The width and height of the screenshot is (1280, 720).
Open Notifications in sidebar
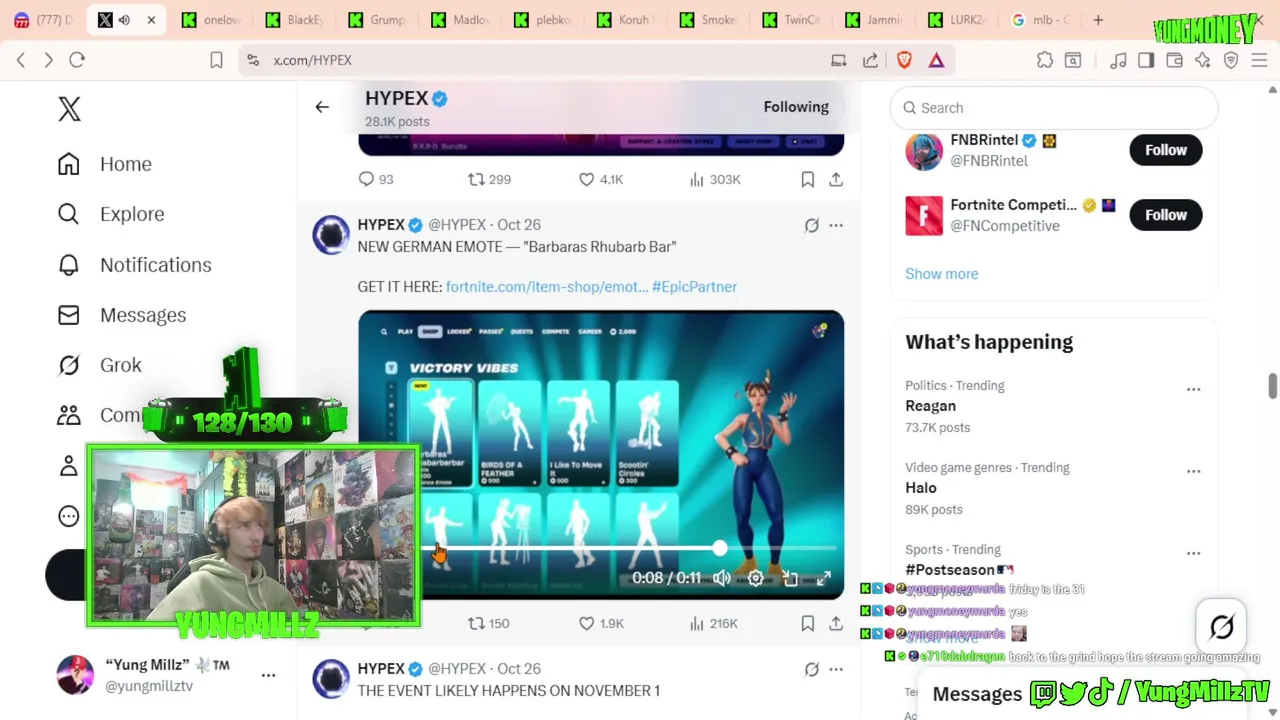134,265
